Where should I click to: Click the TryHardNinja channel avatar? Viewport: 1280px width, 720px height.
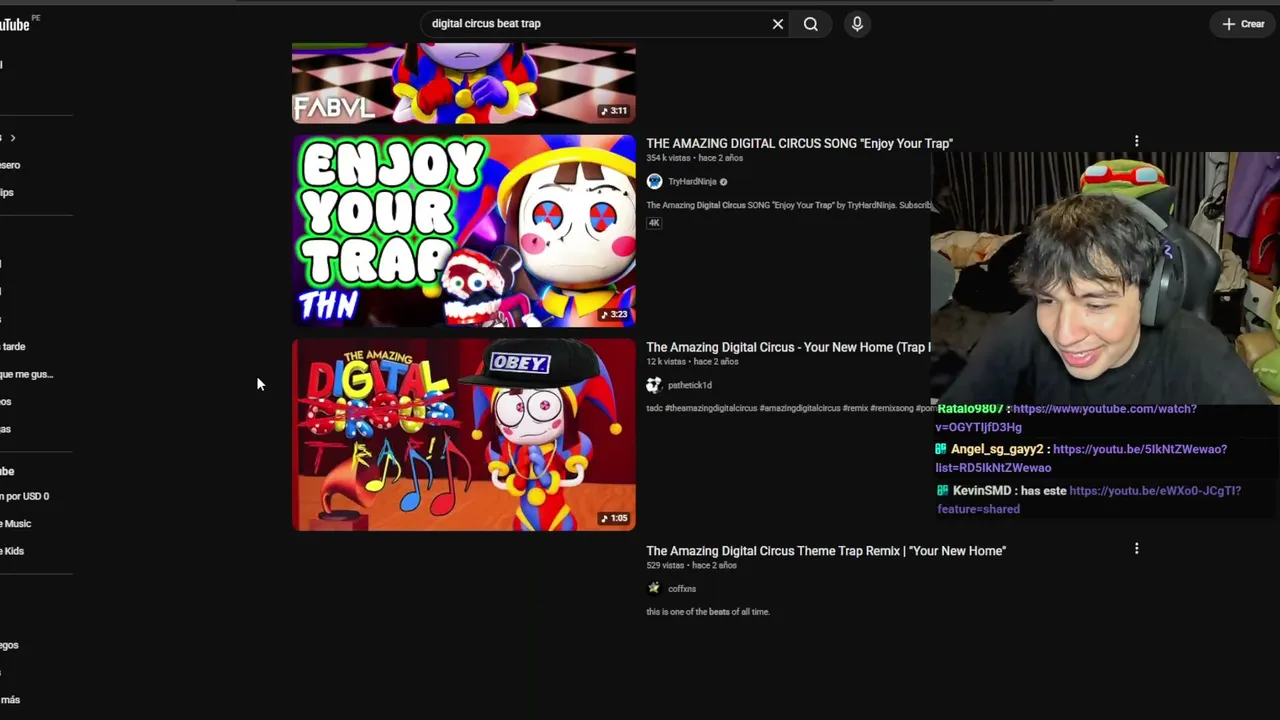point(654,181)
